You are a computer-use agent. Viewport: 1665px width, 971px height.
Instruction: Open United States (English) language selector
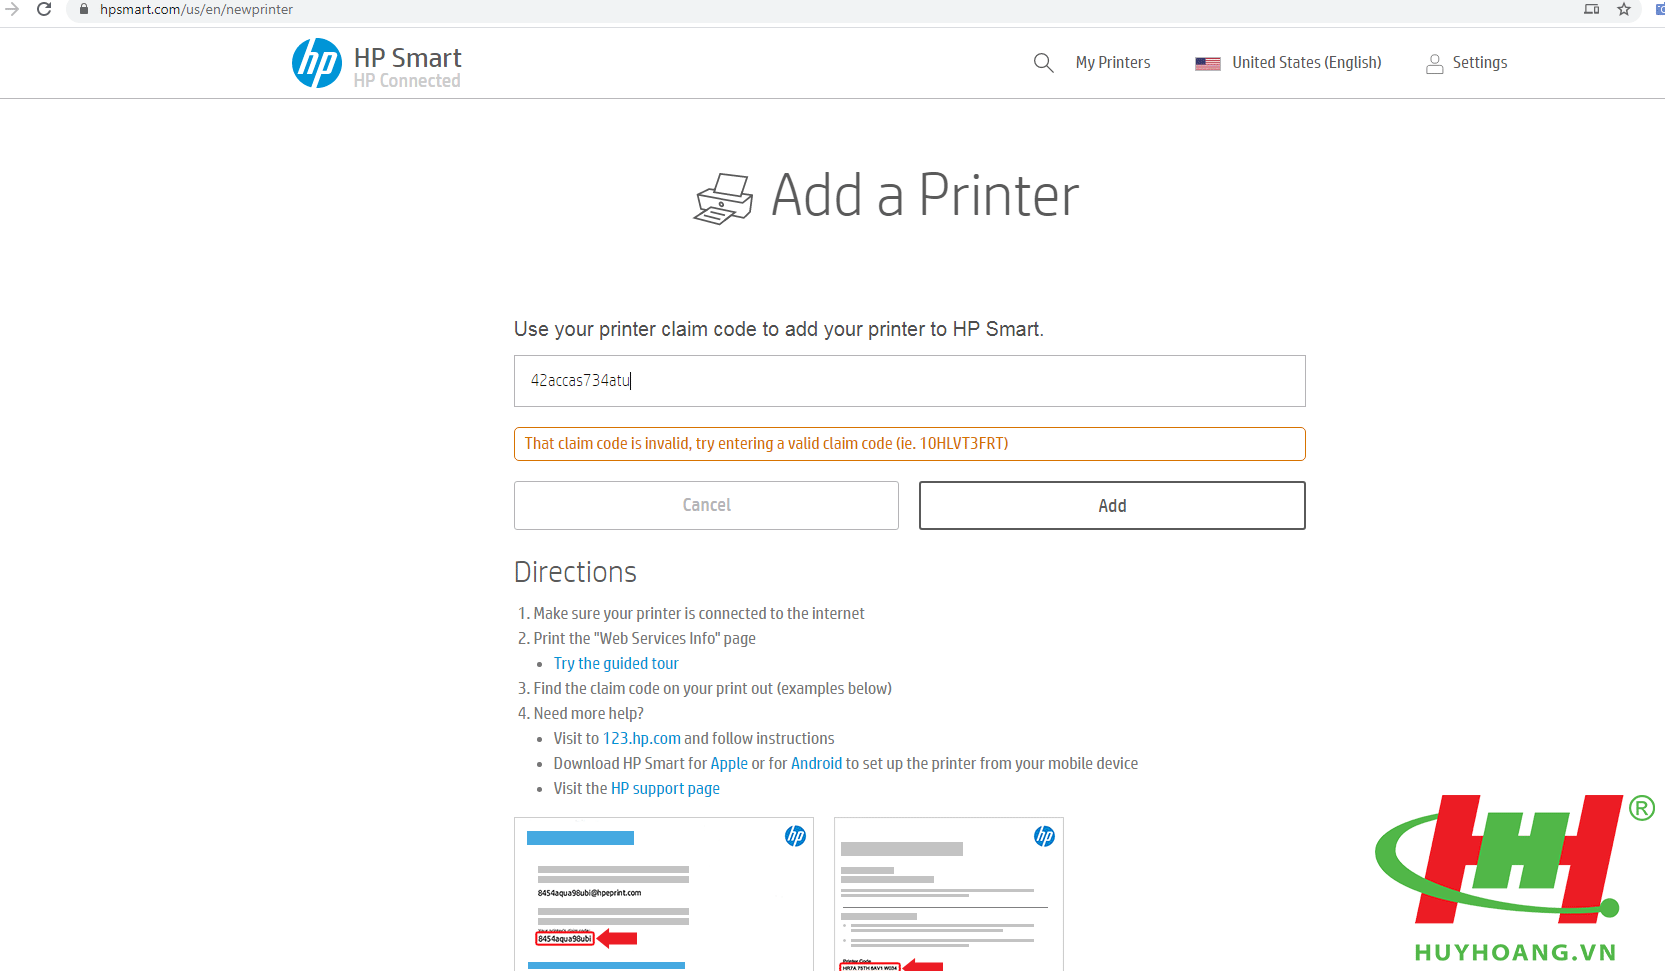coord(1306,62)
